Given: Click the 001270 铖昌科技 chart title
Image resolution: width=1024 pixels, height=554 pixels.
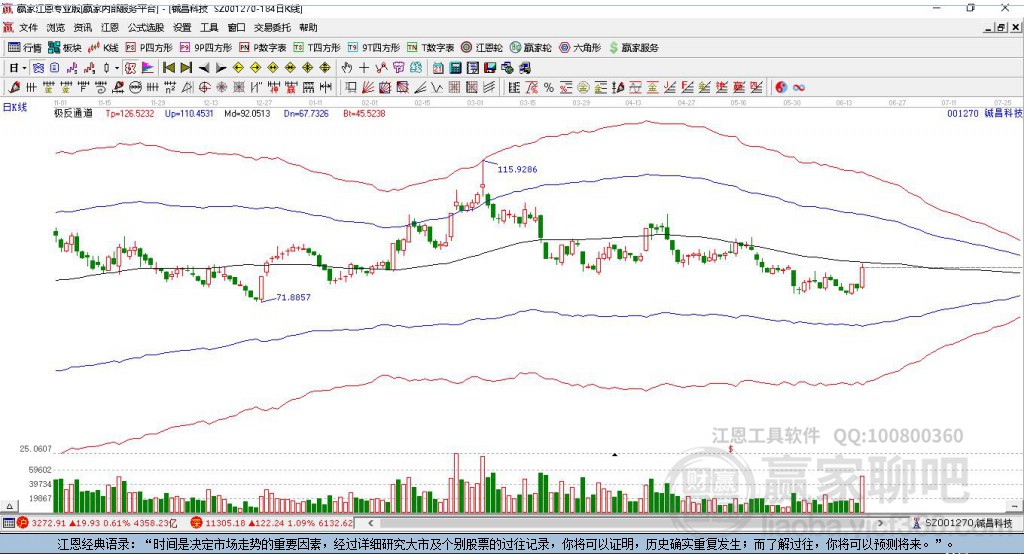Looking at the screenshot, I should click(x=985, y=114).
